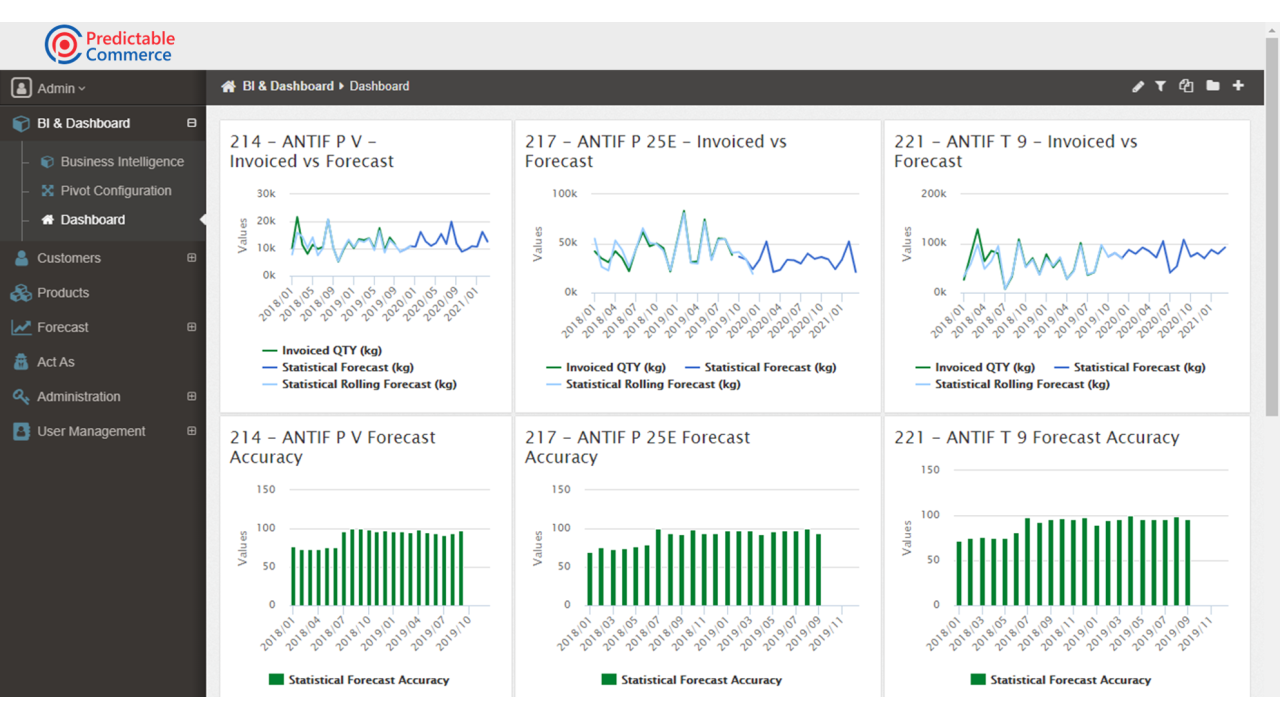Expand the User Management section

[192, 431]
